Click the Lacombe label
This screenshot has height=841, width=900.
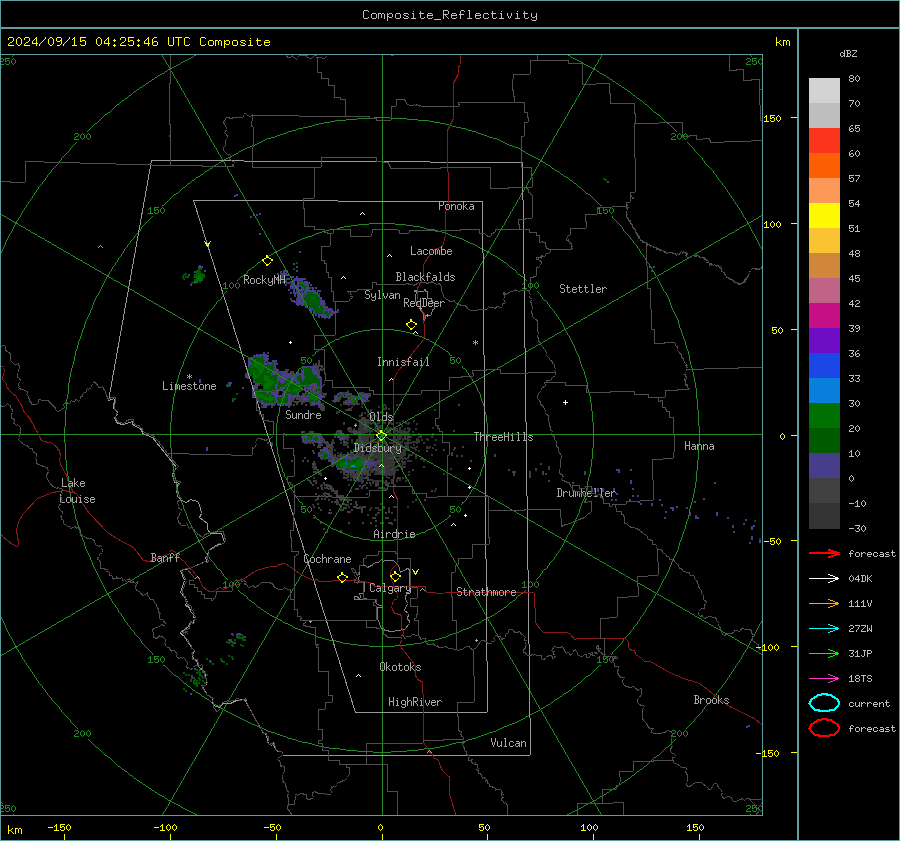(431, 251)
